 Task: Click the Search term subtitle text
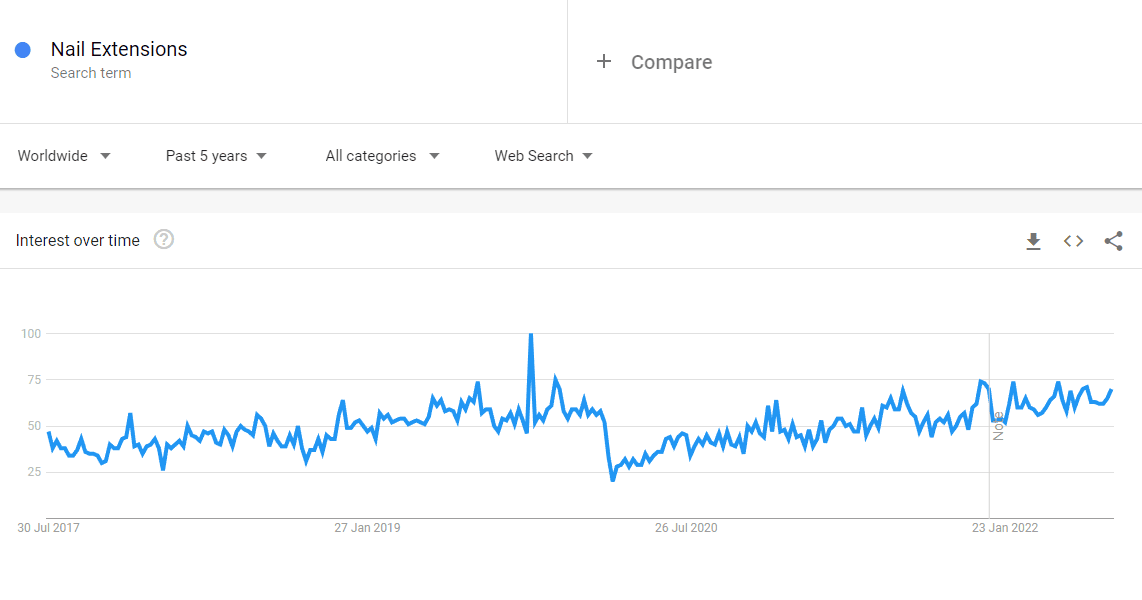coord(90,73)
